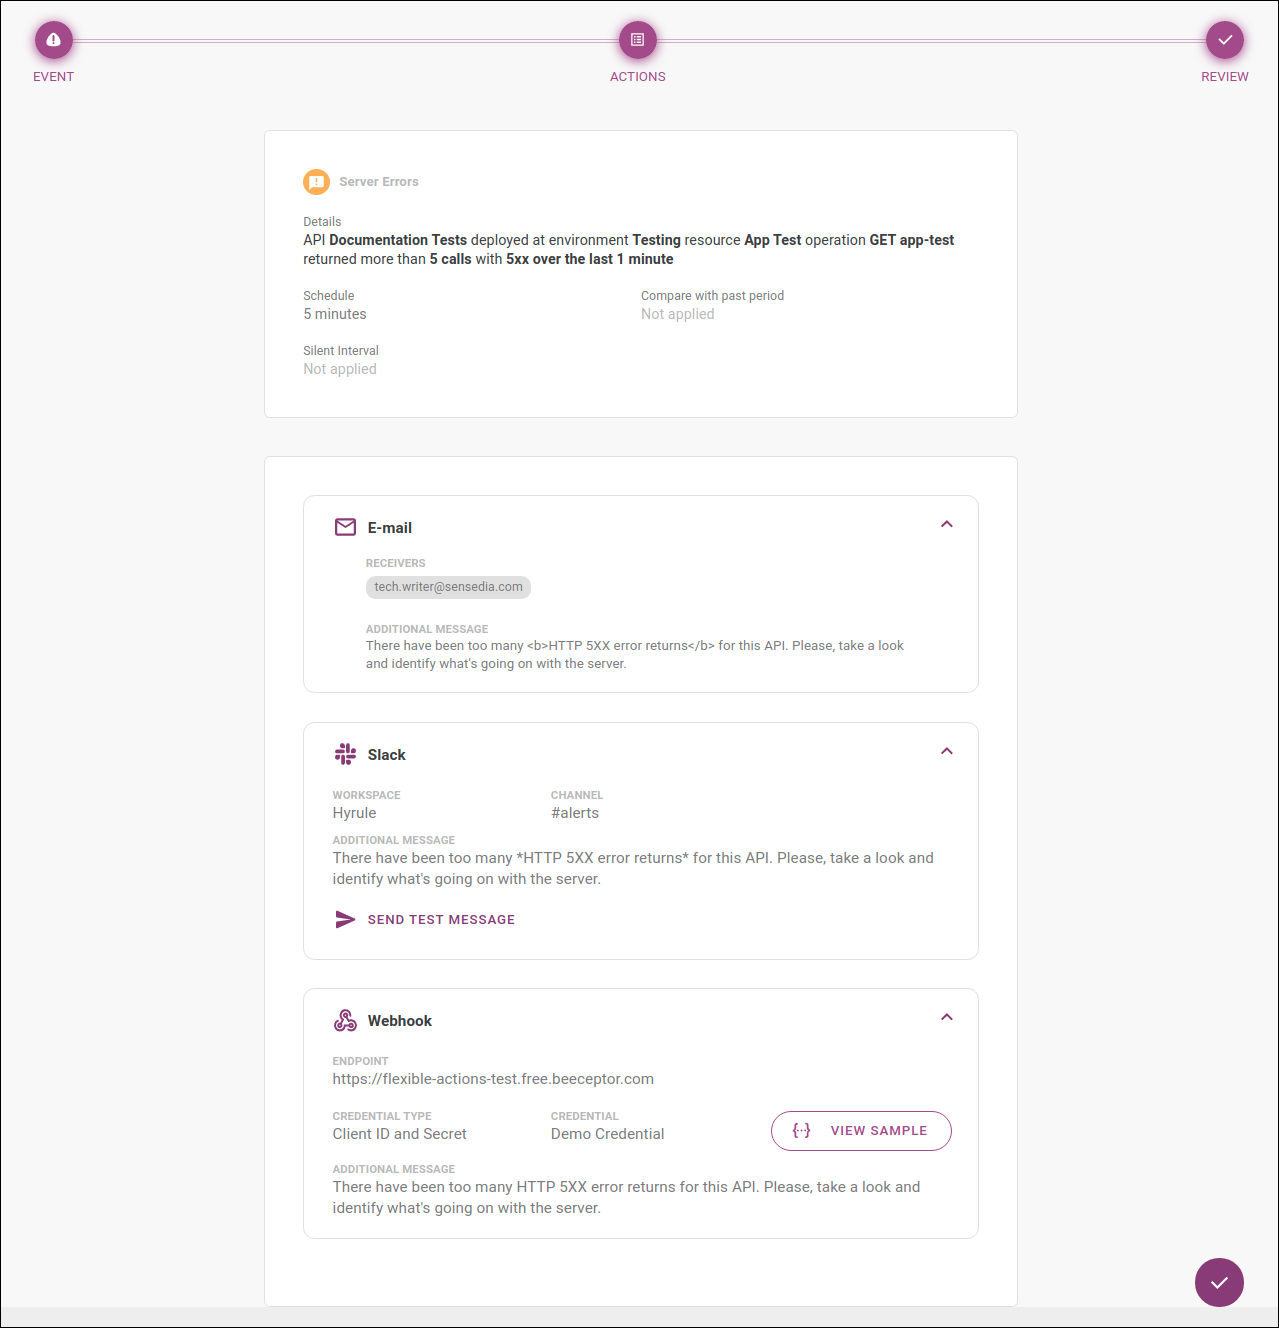This screenshot has height=1328, width=1279.
Task: Click the curly braces code icon
Action: (x=801, y=1130)
